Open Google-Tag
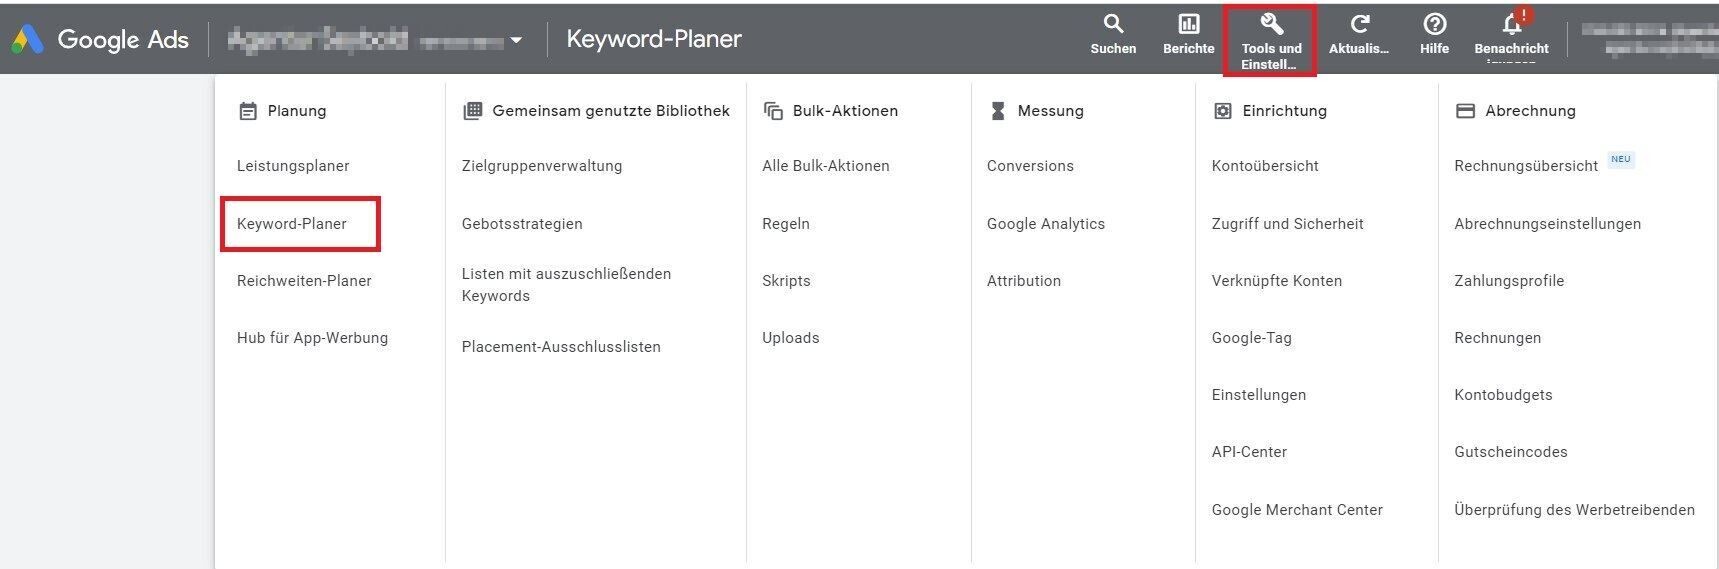This screenshot has width=1719, height=569. click(x=1252, y=338)
